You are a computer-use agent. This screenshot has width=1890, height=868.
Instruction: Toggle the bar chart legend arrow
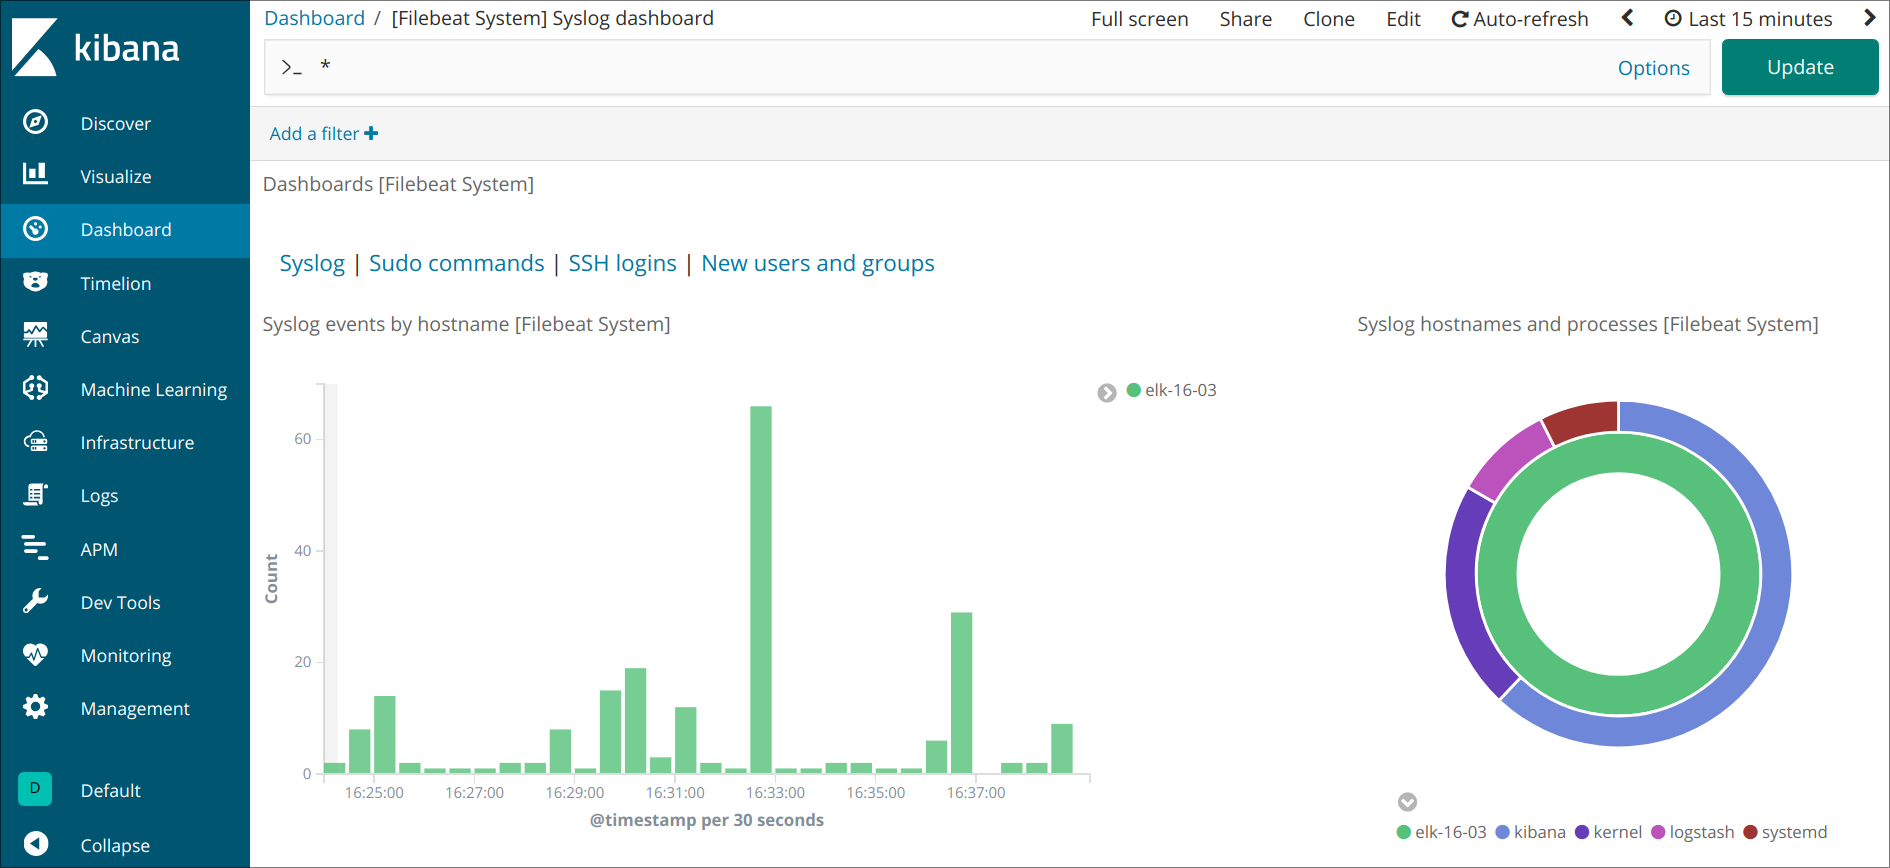pos(1106,393)
